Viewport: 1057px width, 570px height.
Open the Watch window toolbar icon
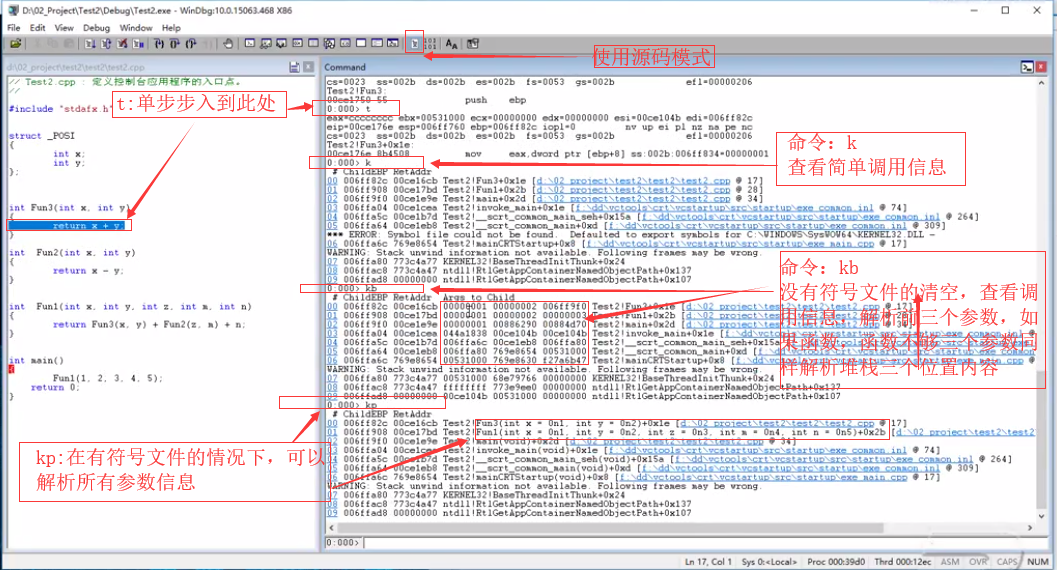(x=266, y=44)
